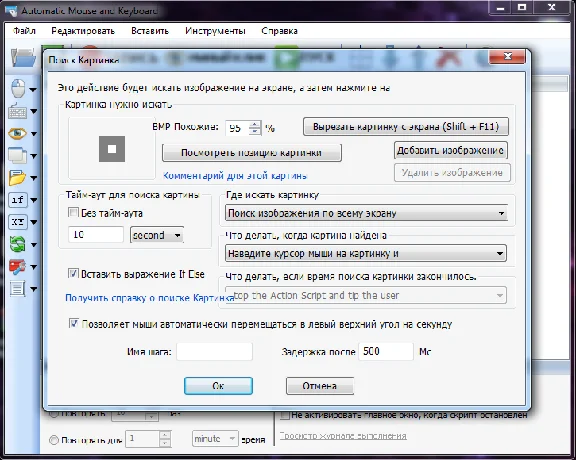The width and height of the screenshot is (576, 460).
Task: Close the Поиск Картинка dialog
Action: (x=507, y=57)
